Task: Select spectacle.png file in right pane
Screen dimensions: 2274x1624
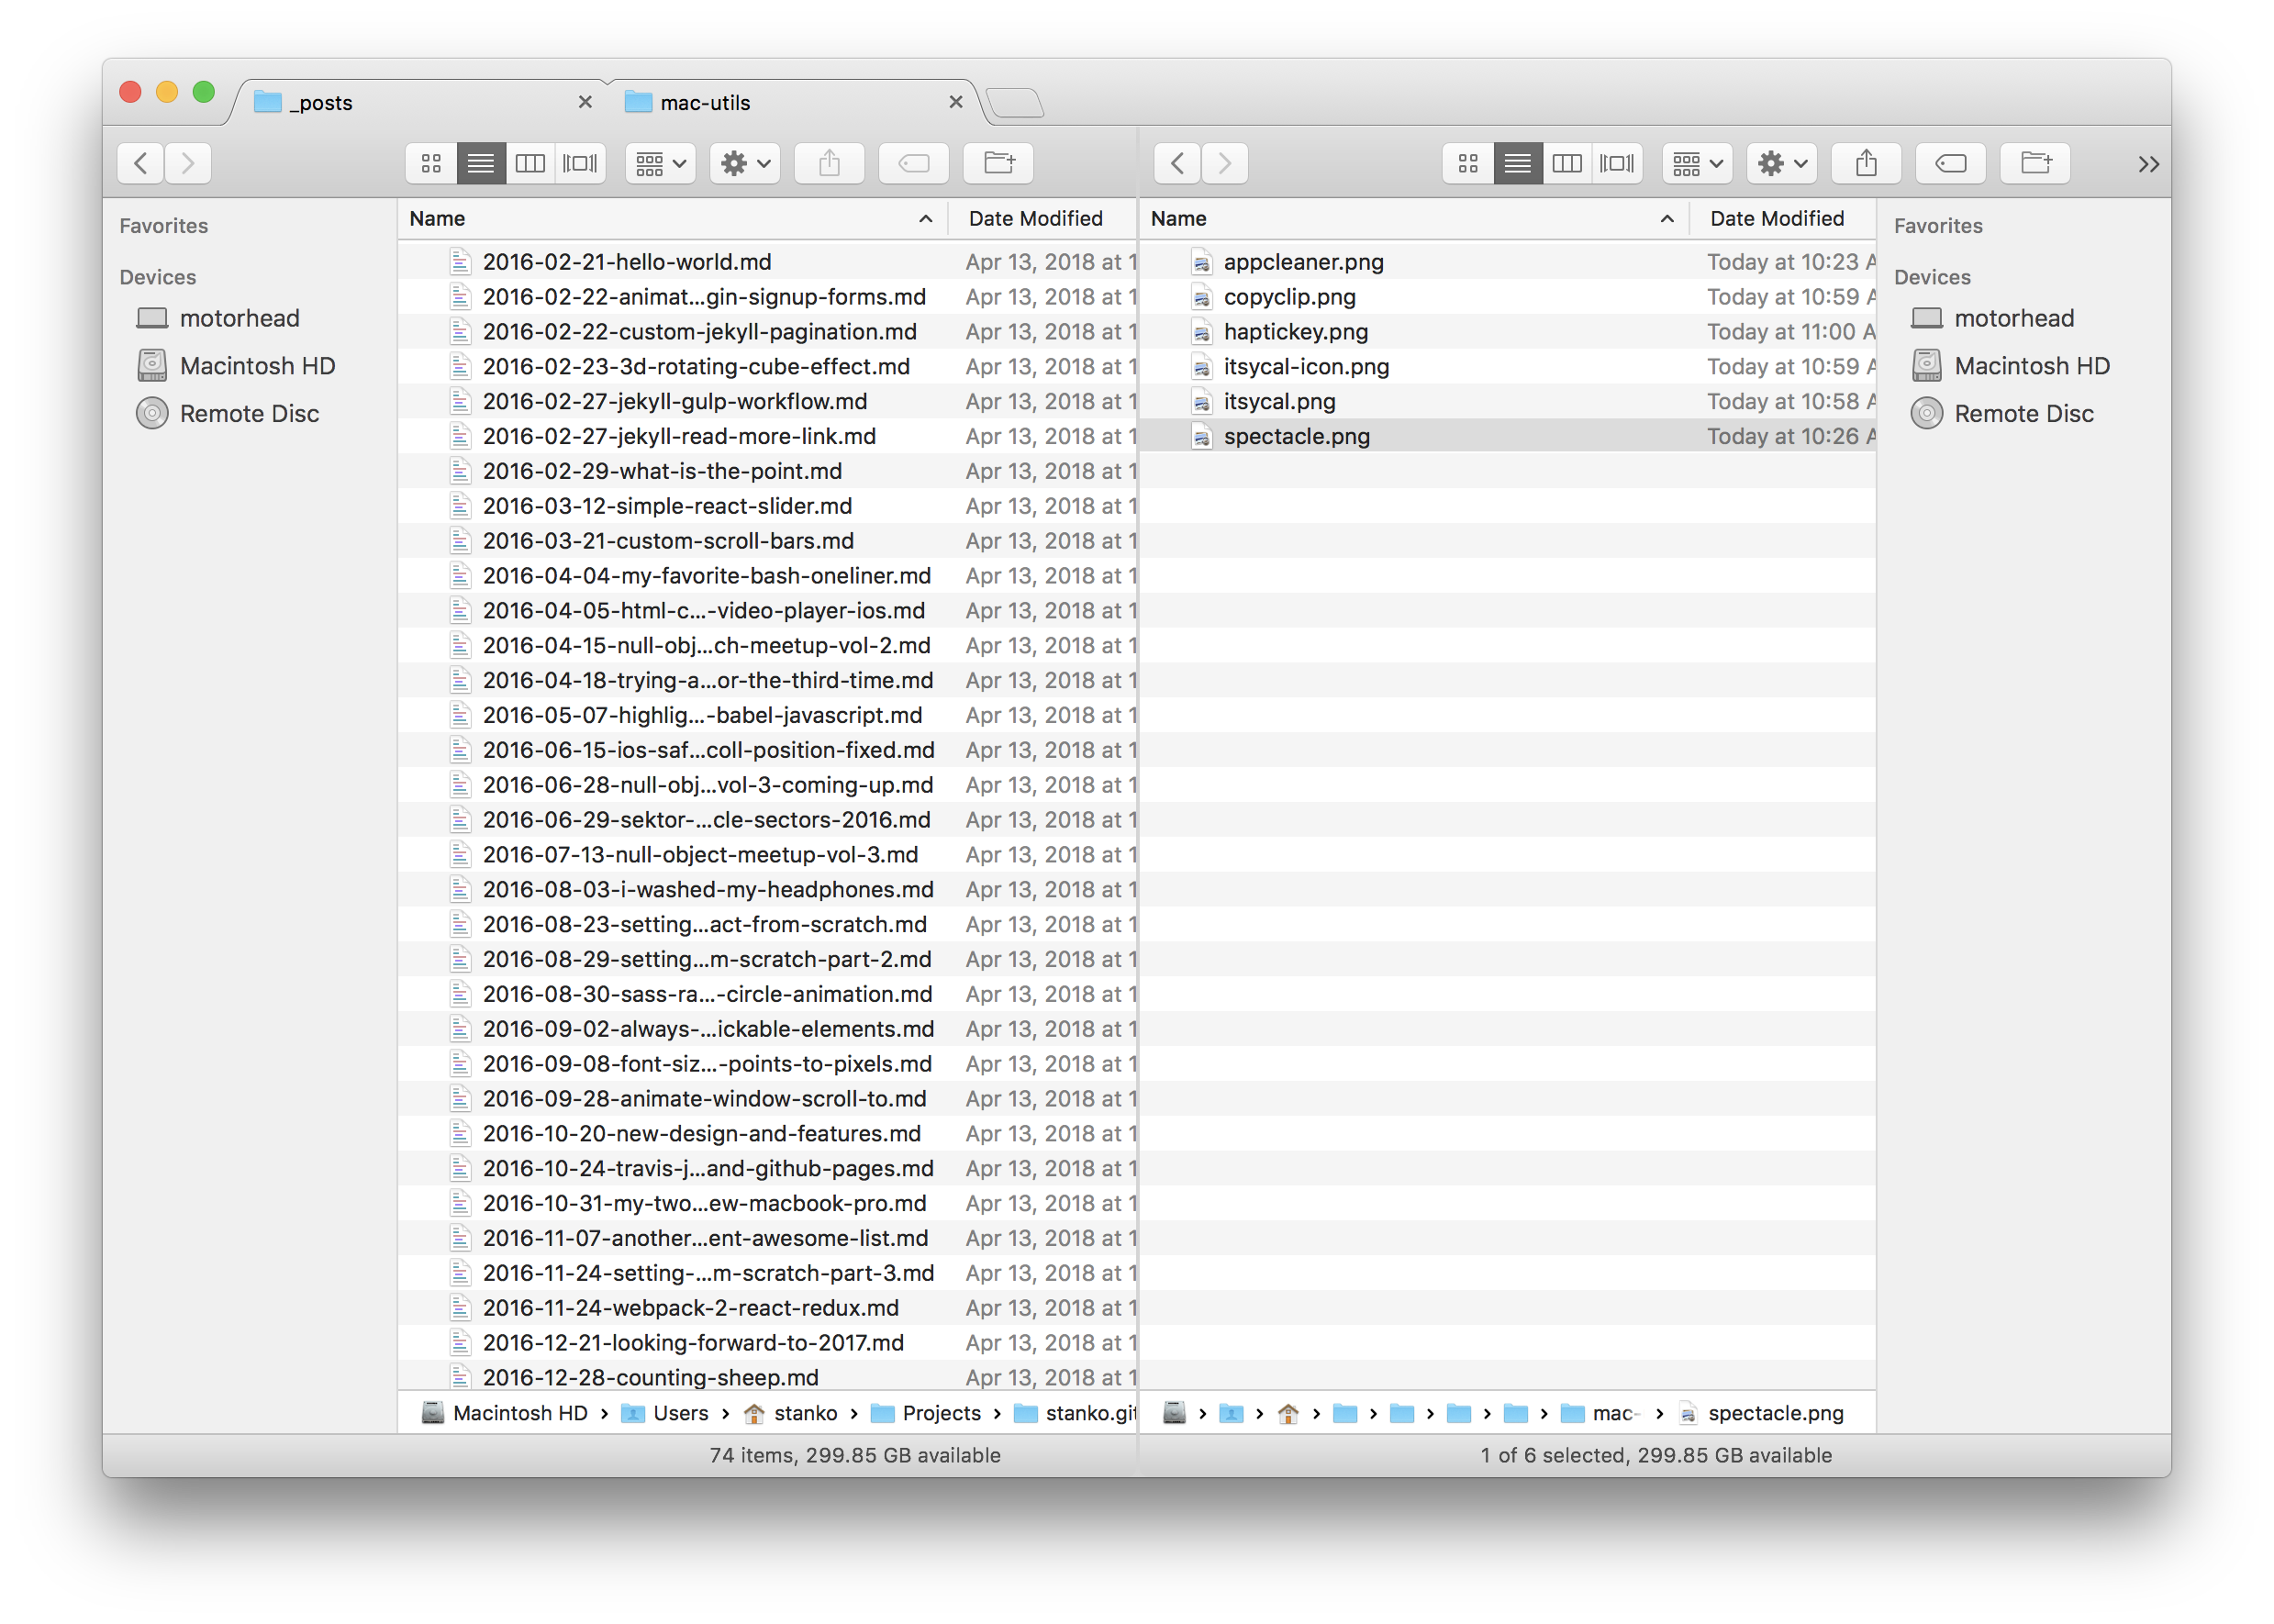Action: click(1293, 436)
